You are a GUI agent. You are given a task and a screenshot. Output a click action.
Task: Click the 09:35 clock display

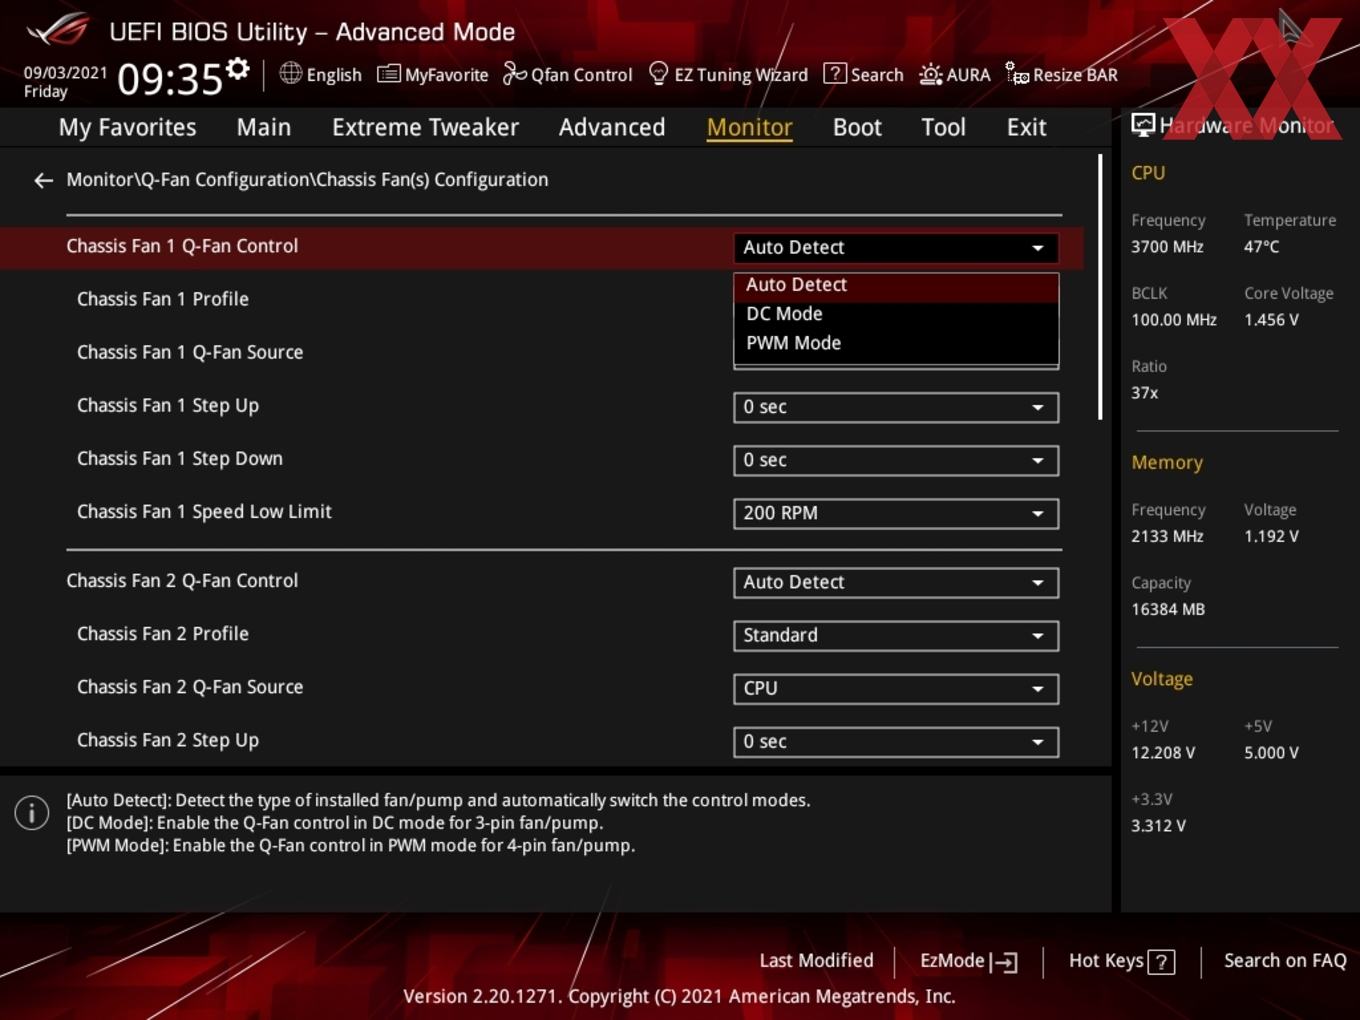coord(169,79)
